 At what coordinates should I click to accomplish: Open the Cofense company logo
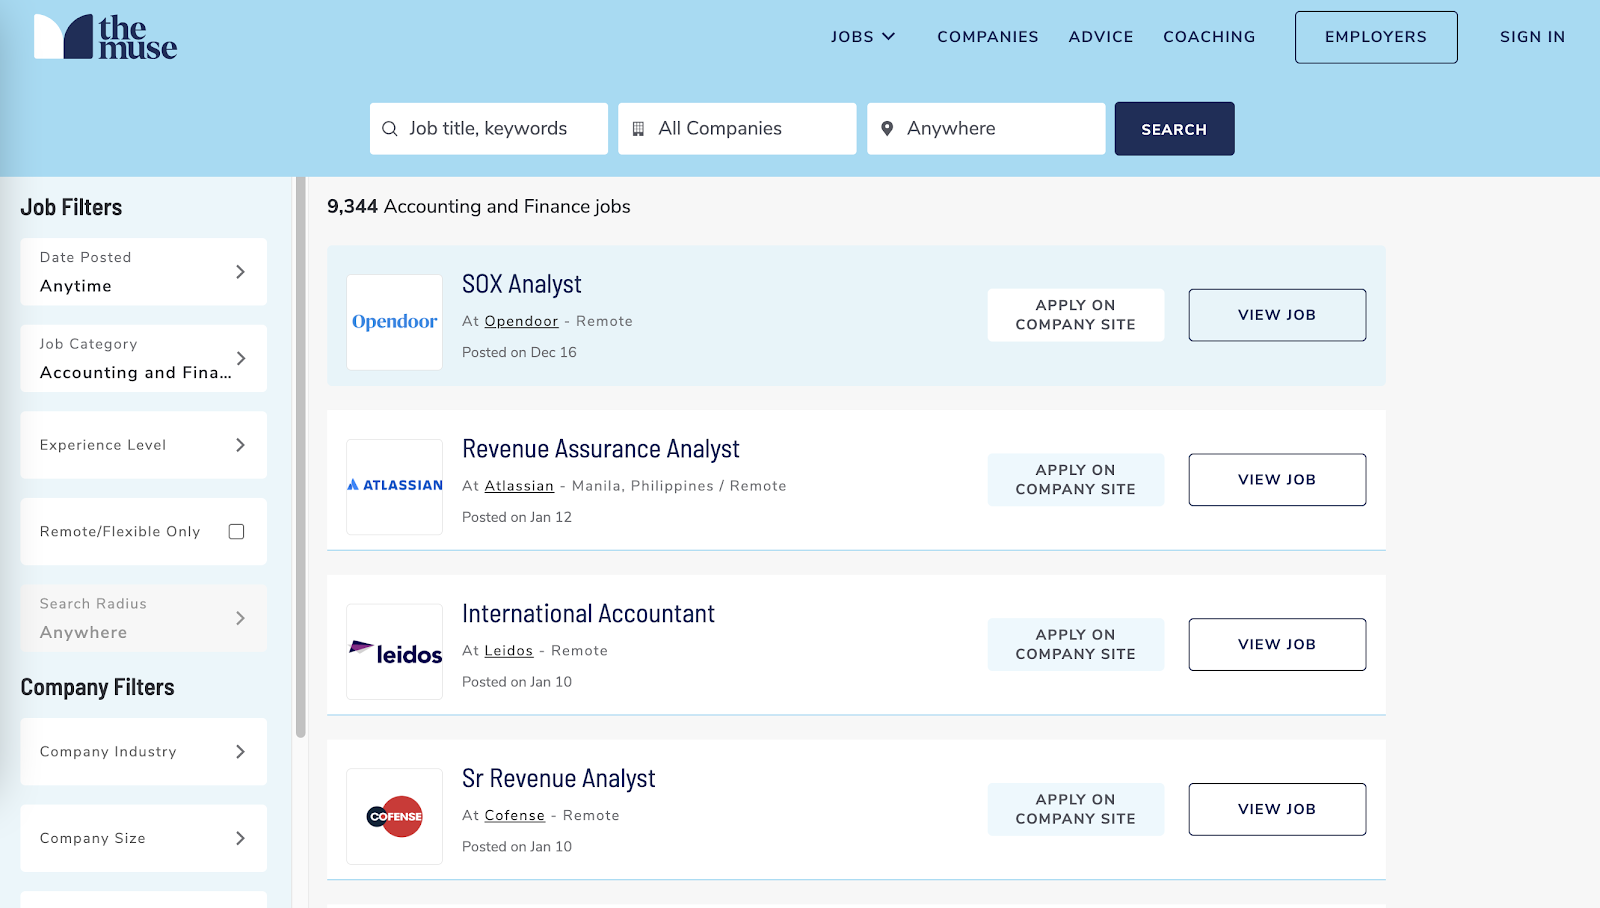(x=395, y=816)
